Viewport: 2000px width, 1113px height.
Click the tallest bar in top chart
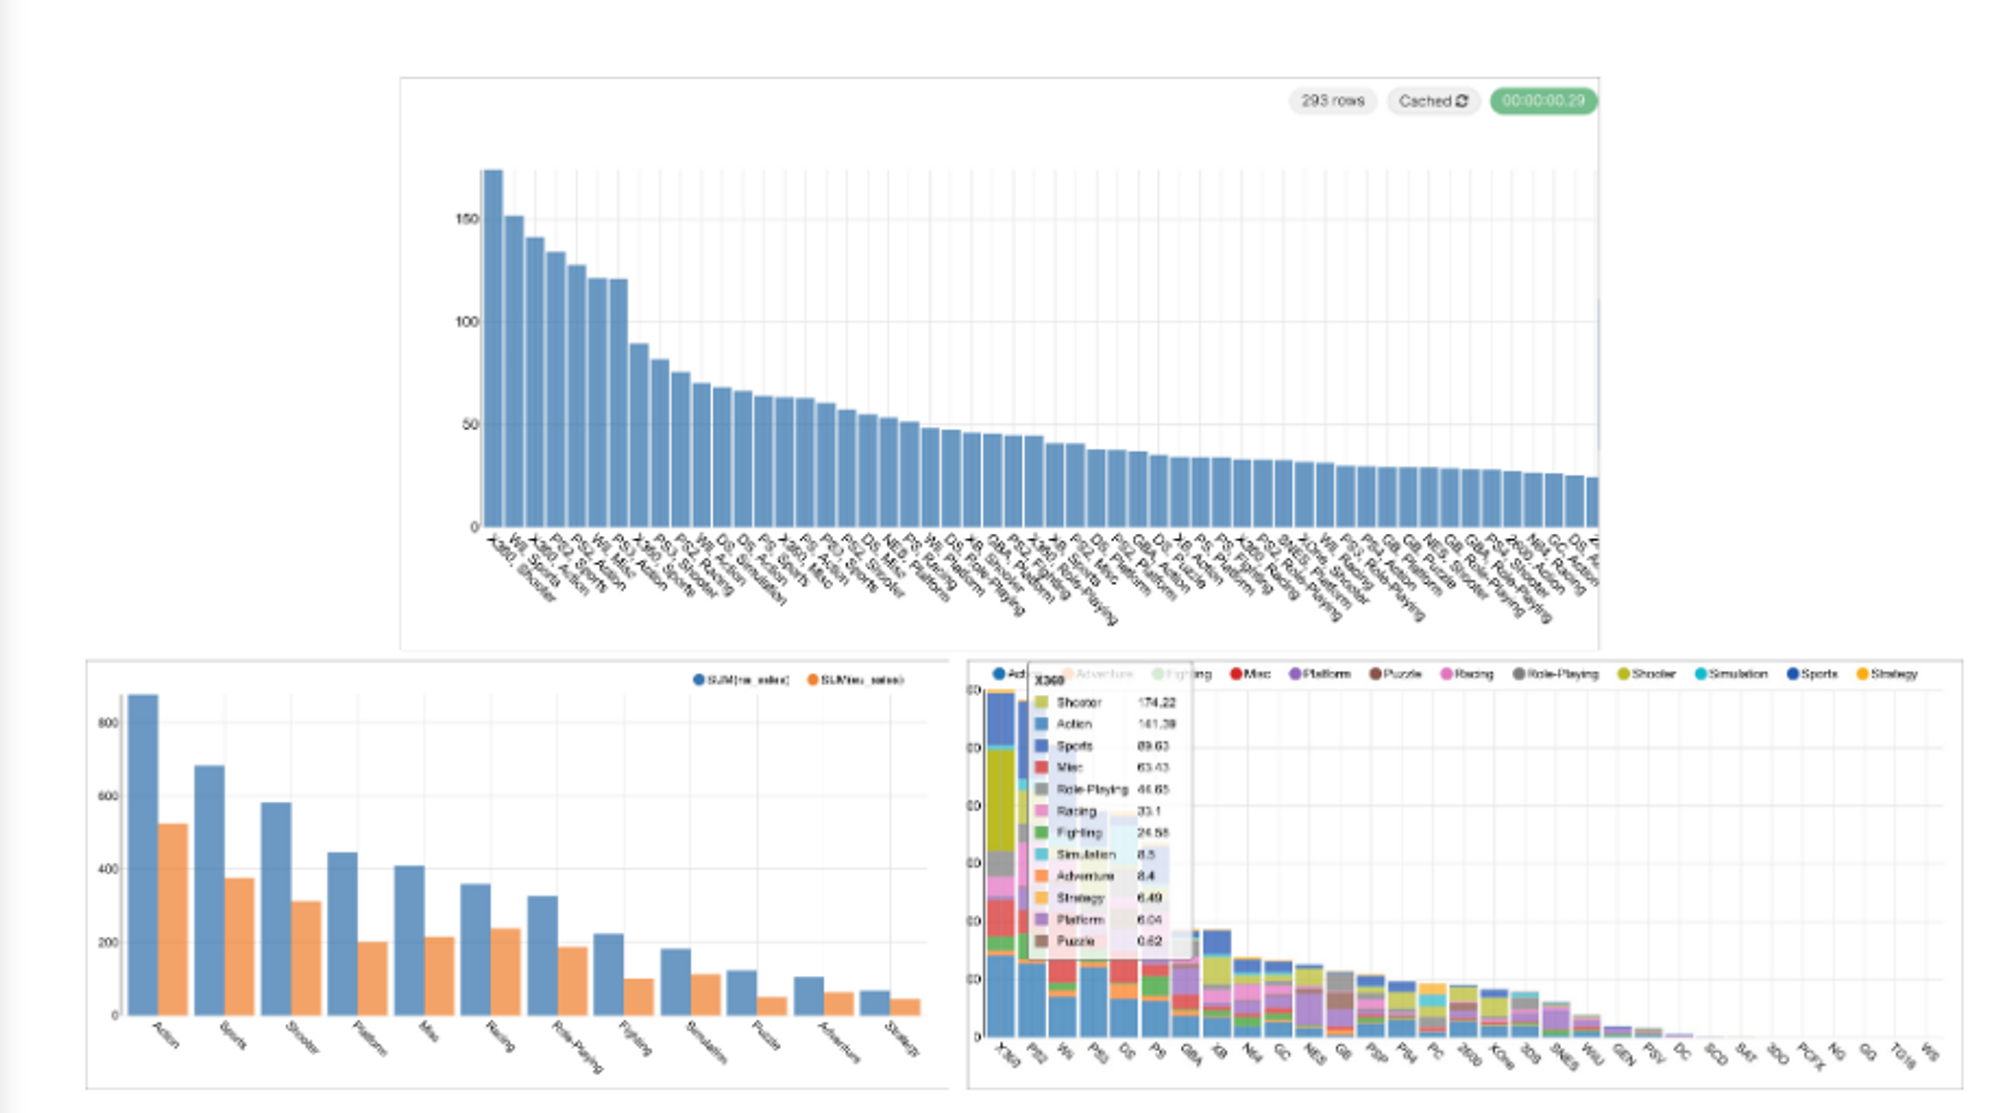493,350
